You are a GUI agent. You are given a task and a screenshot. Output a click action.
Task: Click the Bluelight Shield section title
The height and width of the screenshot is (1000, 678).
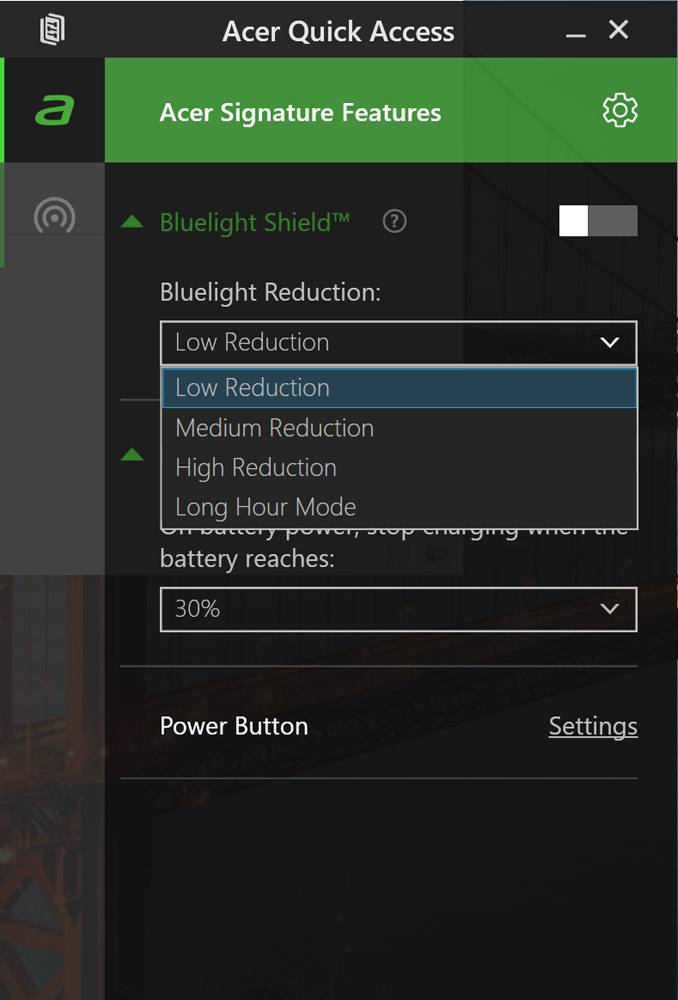point(254,222)
